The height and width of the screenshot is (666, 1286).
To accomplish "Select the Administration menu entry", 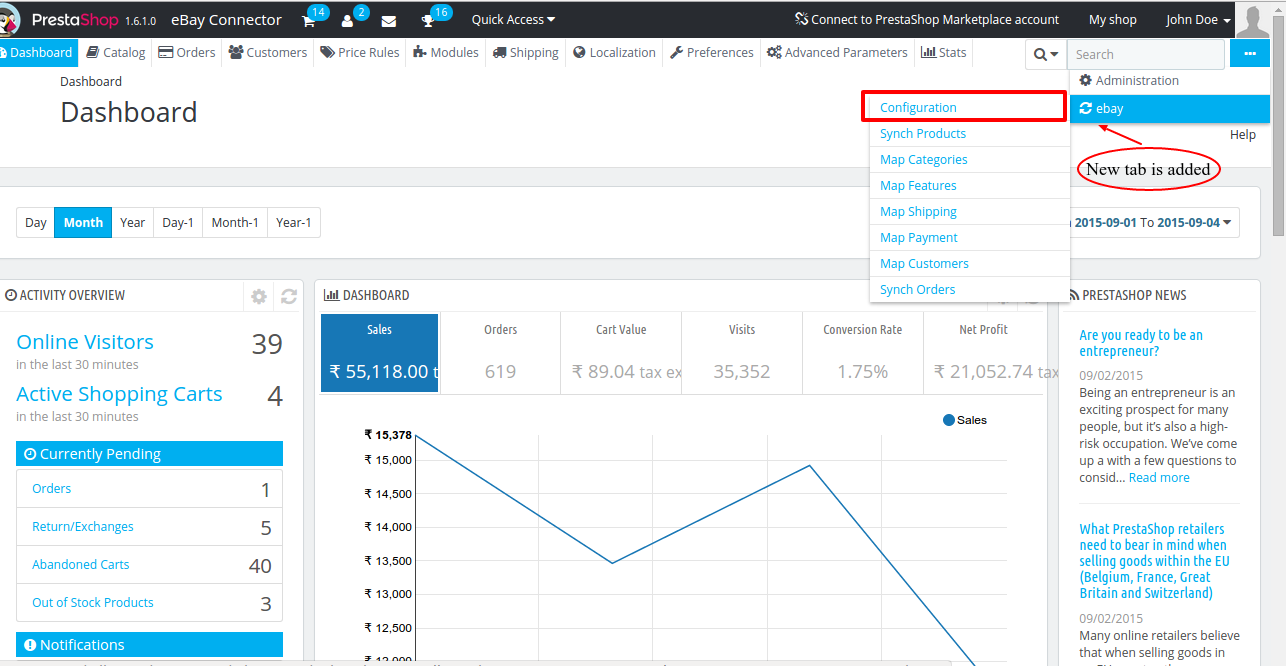I will (1170, 81).
